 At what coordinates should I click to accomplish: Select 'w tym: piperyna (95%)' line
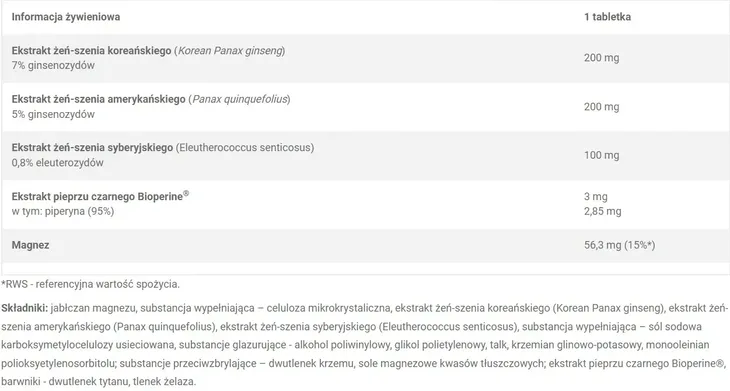click(63, 211)
